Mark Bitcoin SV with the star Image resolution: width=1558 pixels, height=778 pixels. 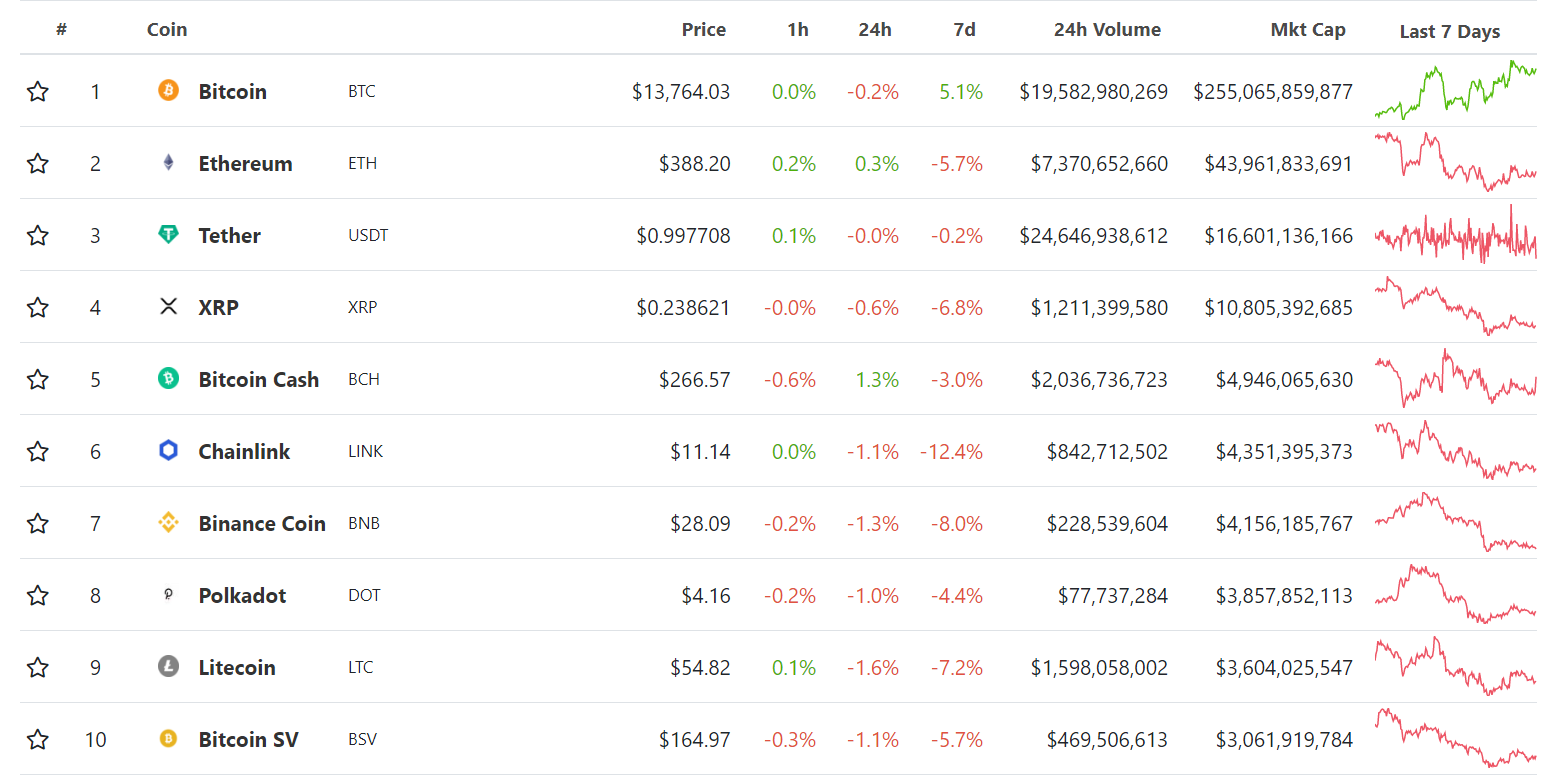point(38,740)
